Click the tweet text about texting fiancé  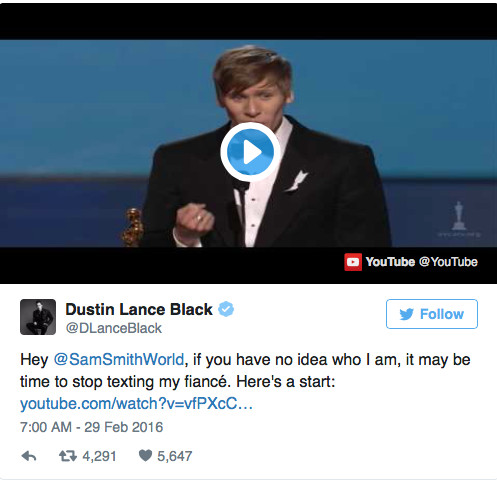pos(245,371)
